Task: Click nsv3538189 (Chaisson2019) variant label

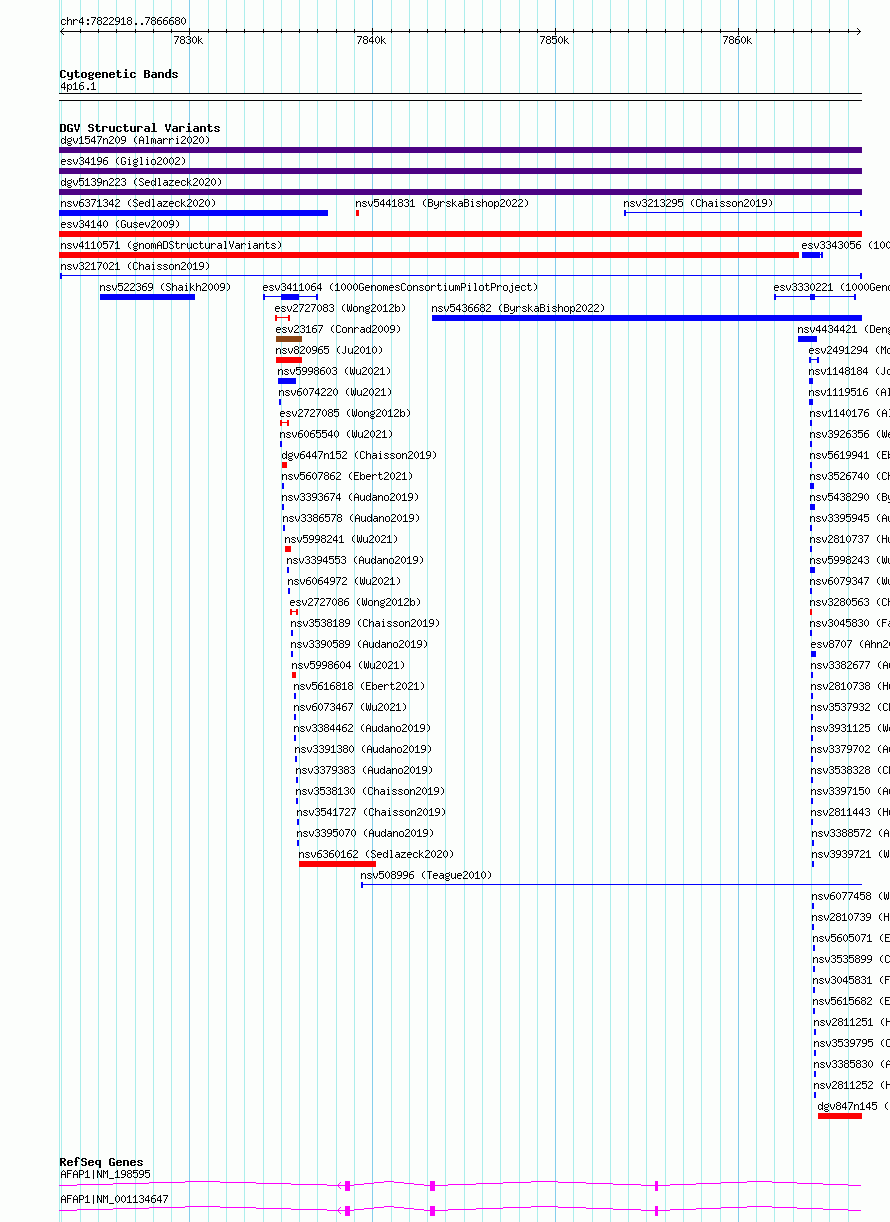Action: [366, 623]
